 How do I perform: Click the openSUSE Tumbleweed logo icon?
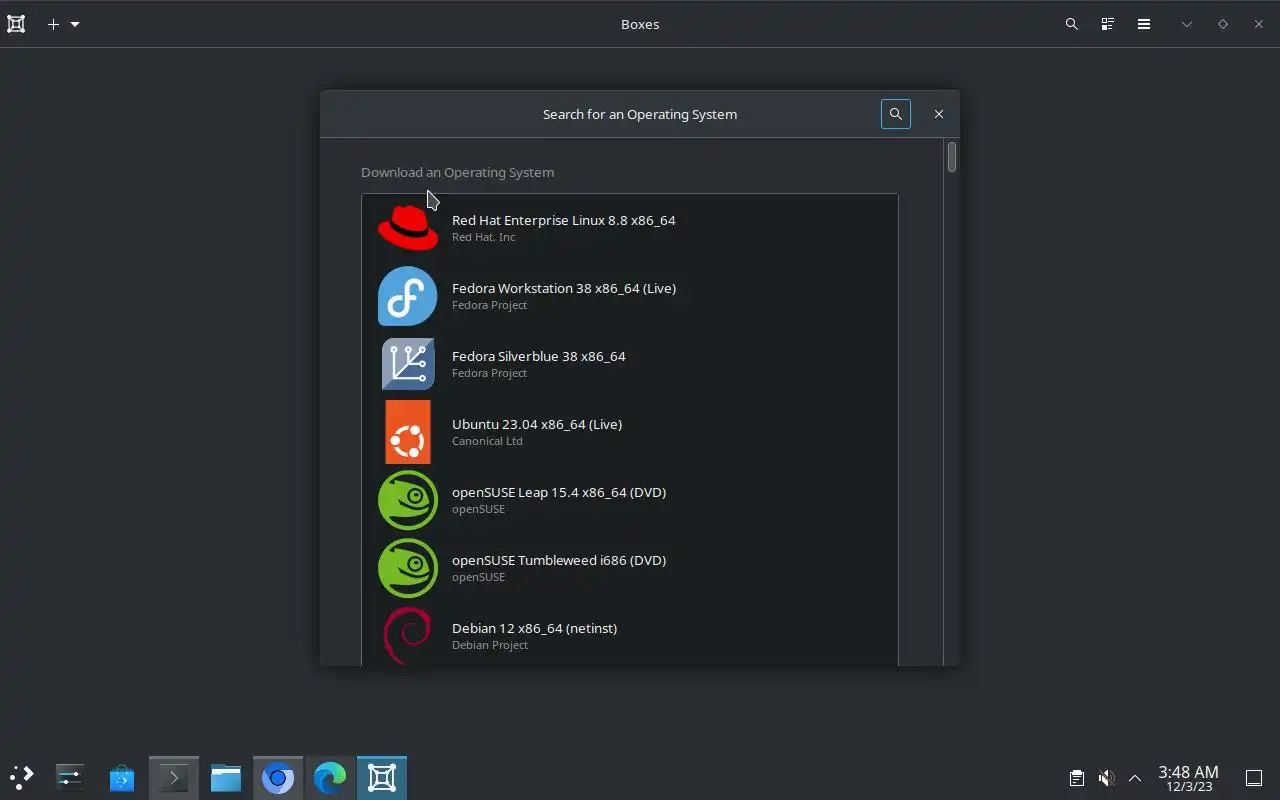click(408, 568)
